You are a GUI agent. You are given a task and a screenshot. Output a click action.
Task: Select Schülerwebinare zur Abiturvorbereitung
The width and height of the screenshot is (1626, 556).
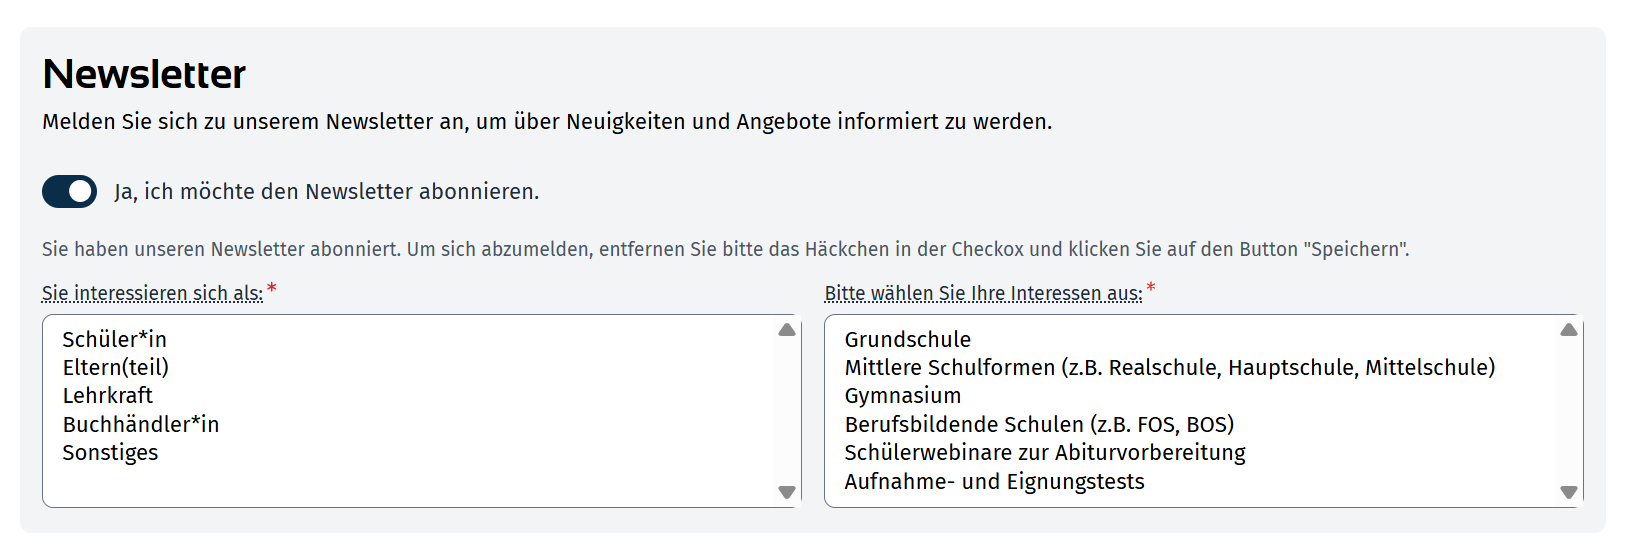(1044, 452)
